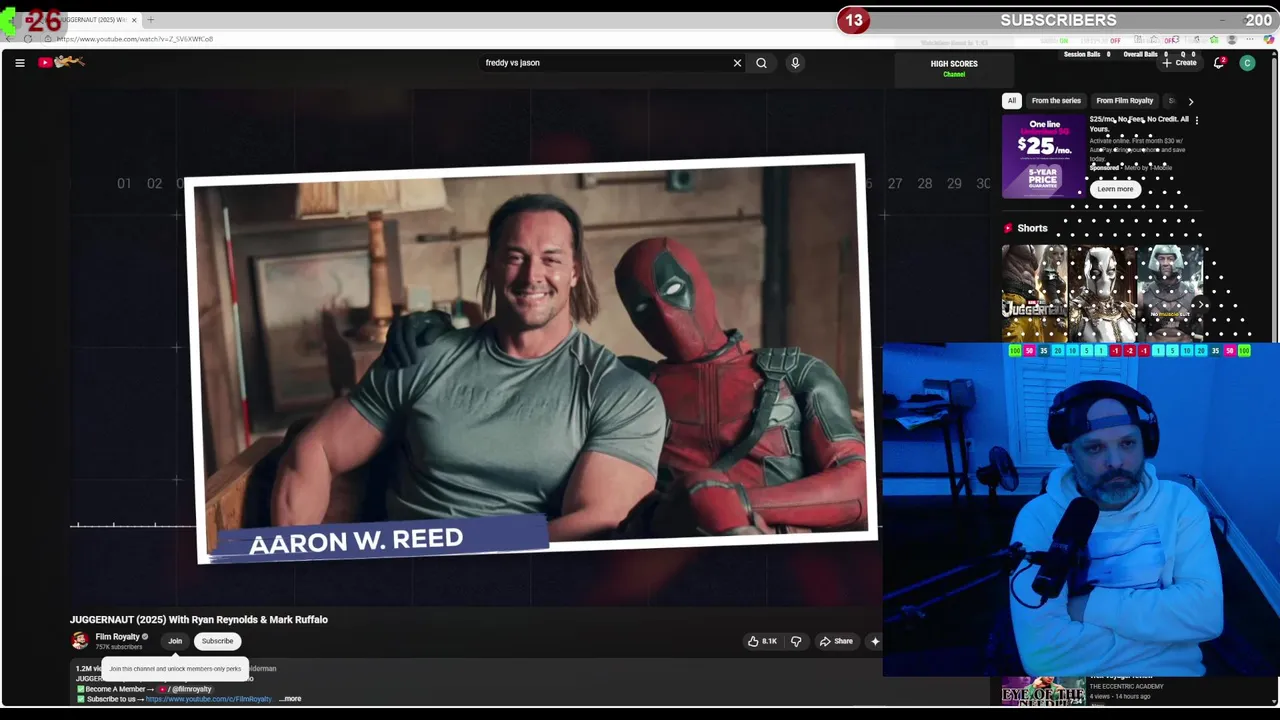
Task: Click the video title JUGGERNAUT (2025)
Action: coord(199,620)
